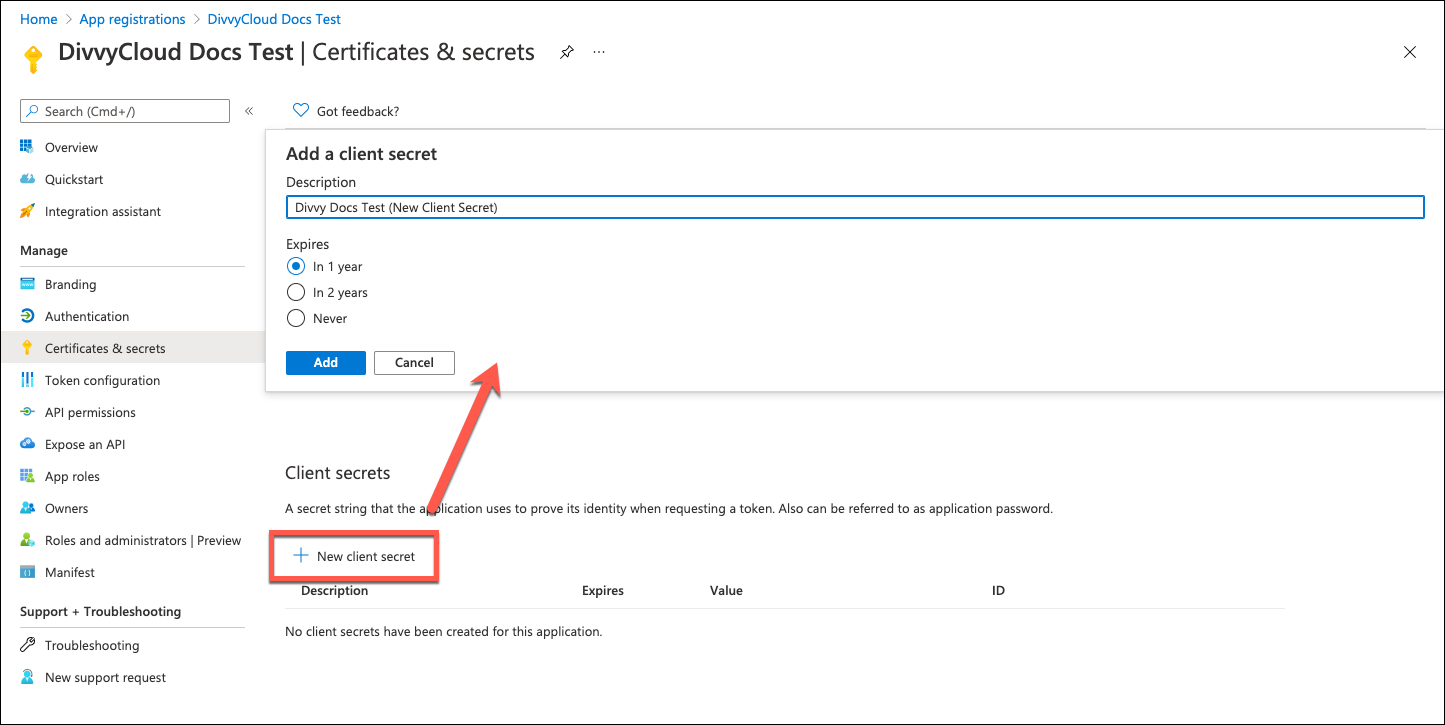Click the Client secrets heading
Screen dimensions: 1445x725
(x=338, y=473)
